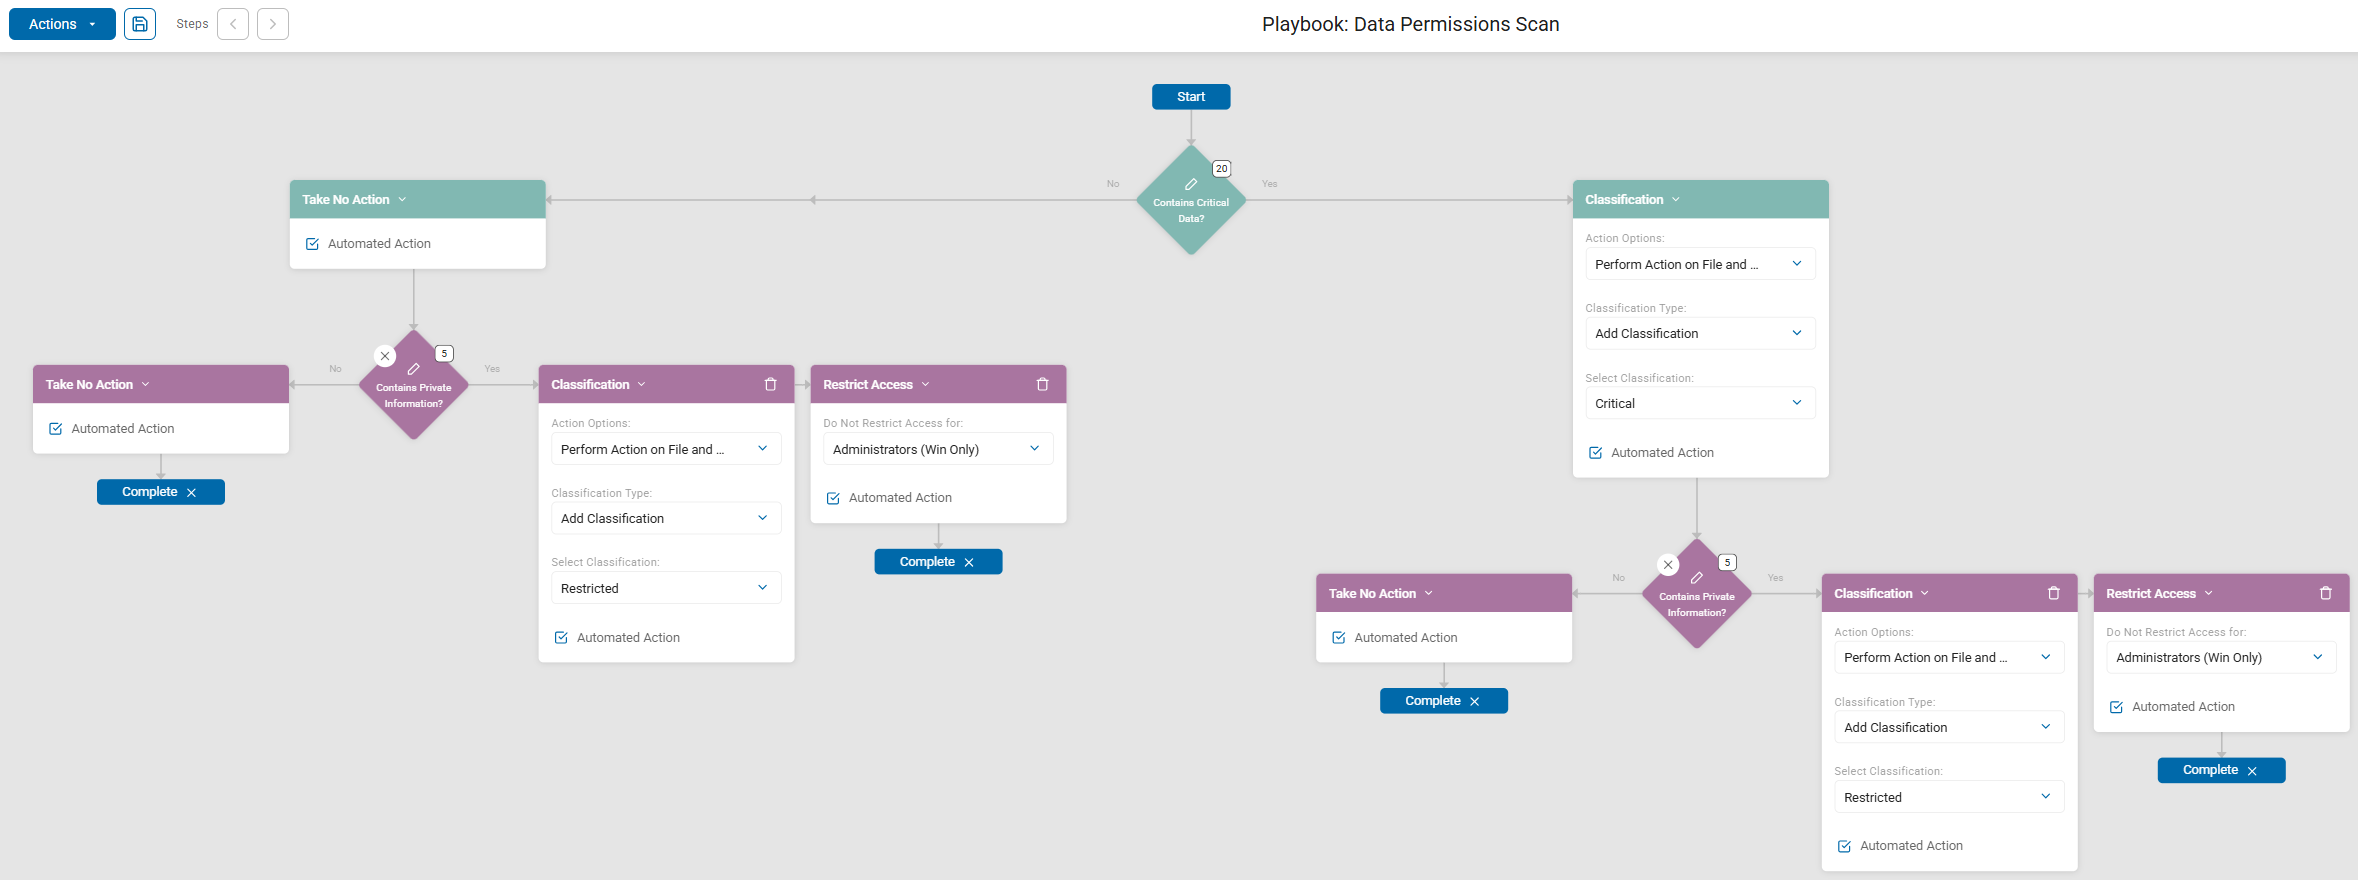The width and height of the screenshot is (2358, 880).
Task: Edit the Contains Critical Data decision node
Action: (x=1191, y=185)
